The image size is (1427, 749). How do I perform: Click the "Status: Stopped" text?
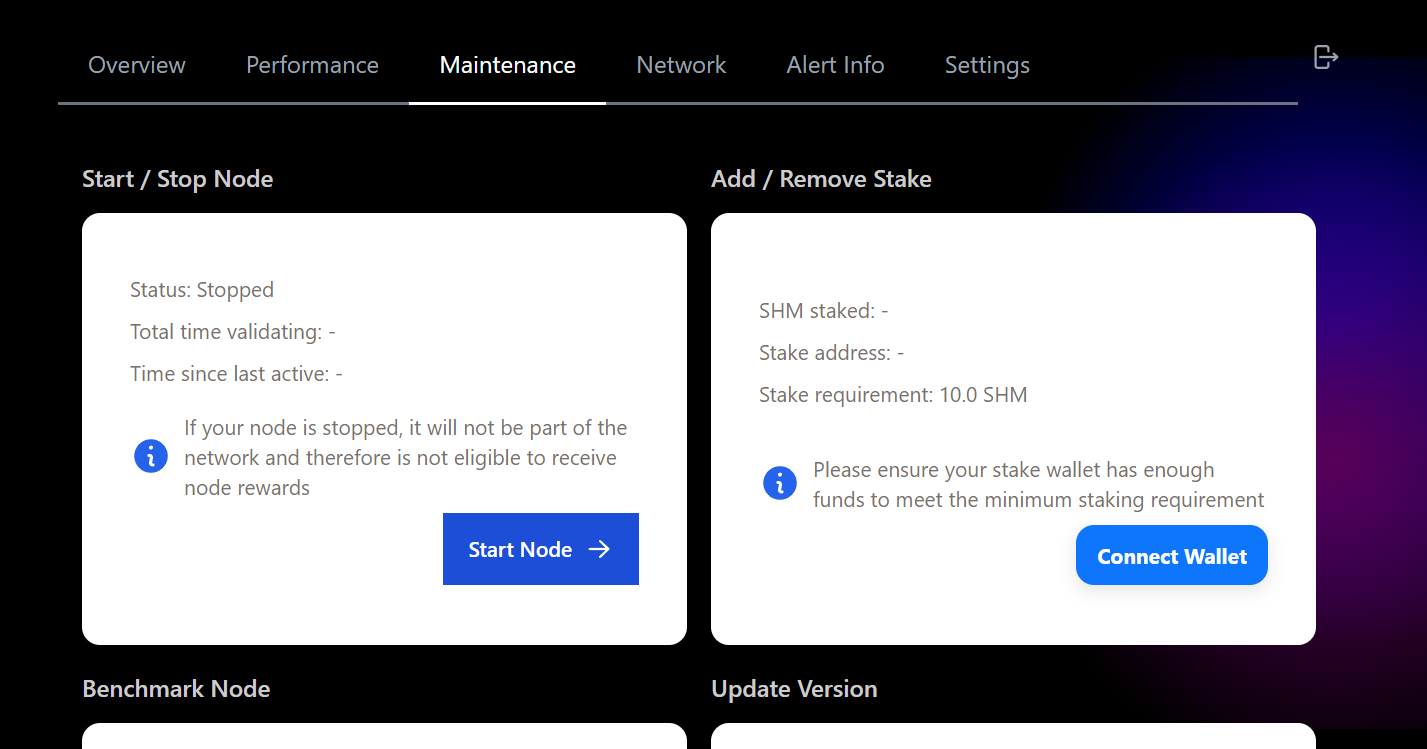click(x=202, y=290)
